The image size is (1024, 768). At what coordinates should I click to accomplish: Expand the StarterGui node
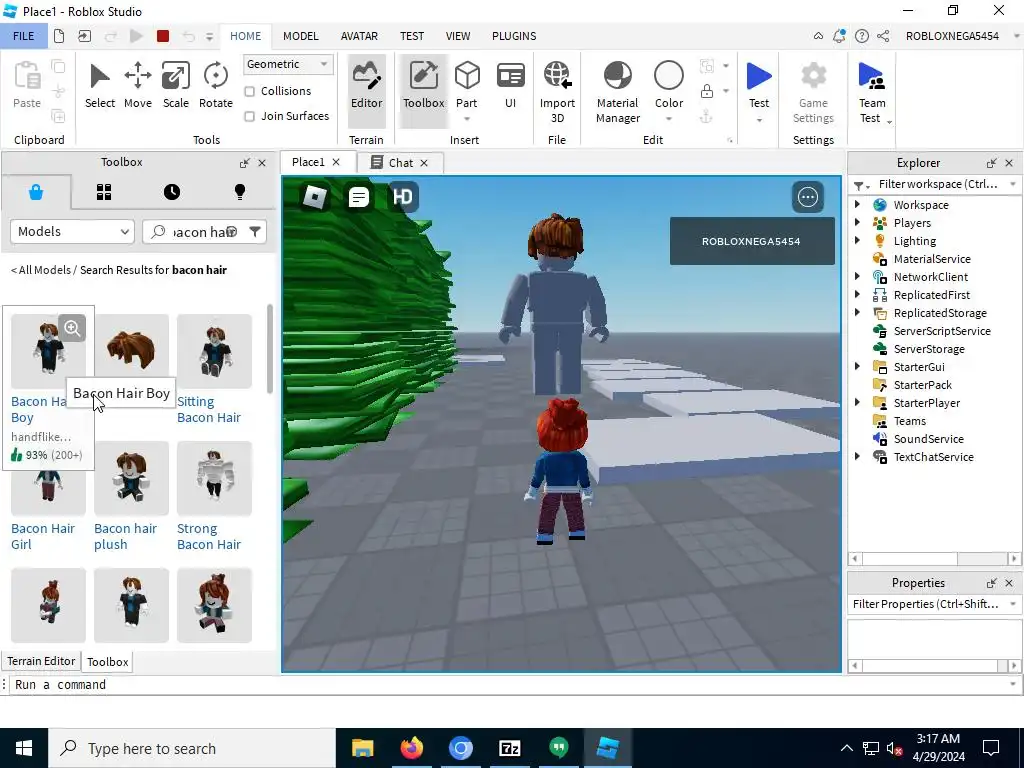click(857, 366)
